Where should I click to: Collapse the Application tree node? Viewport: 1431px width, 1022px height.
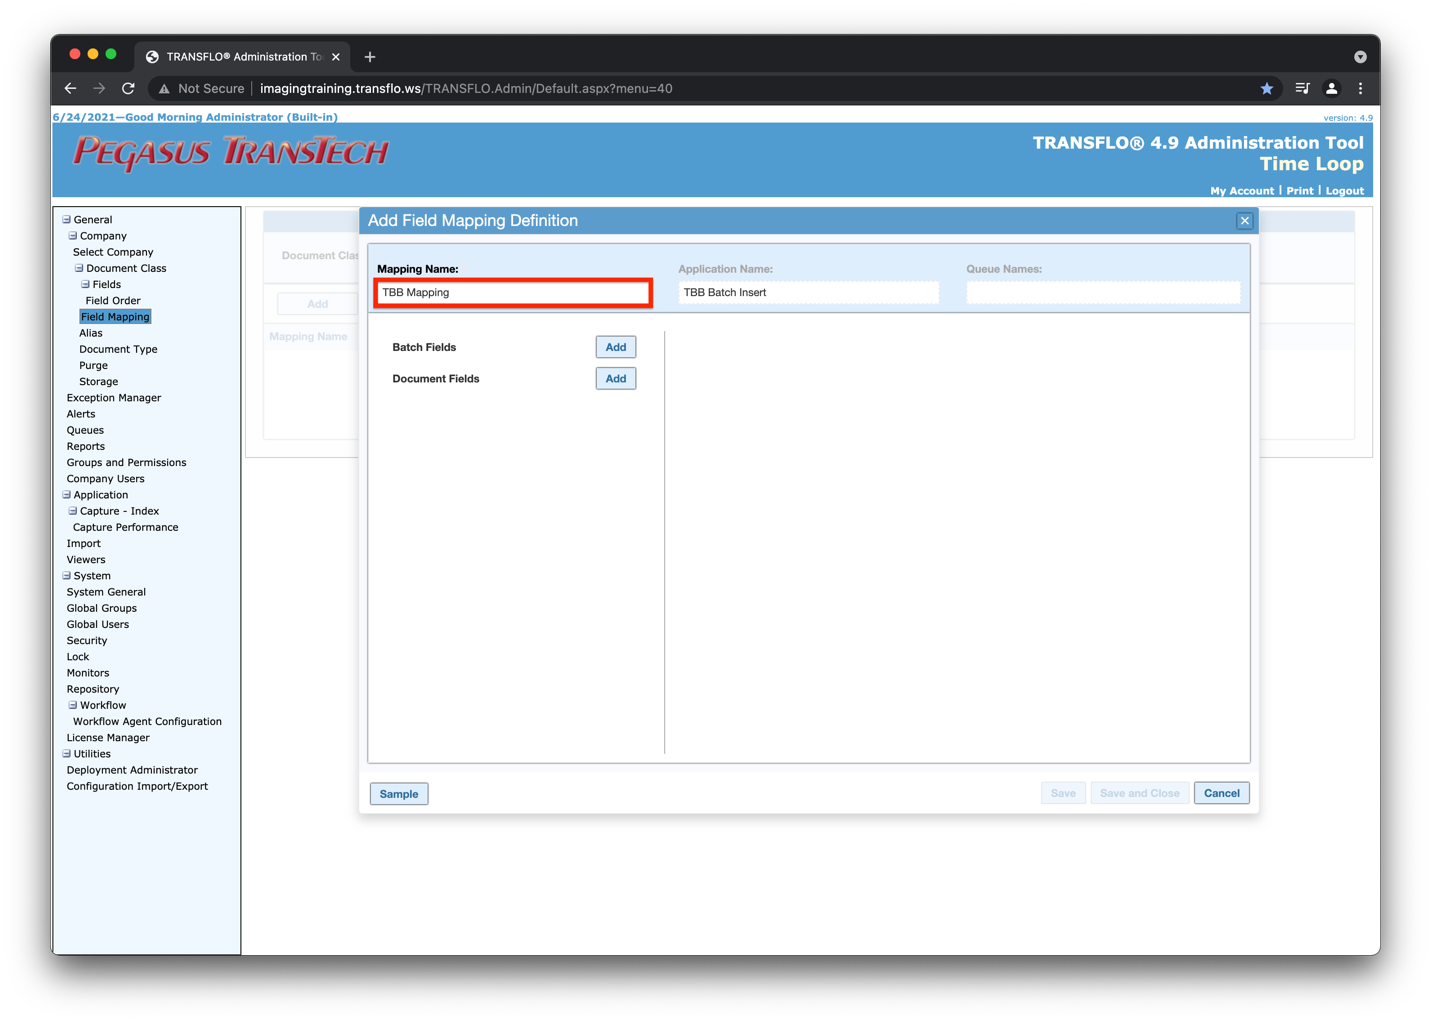point(67,495)
